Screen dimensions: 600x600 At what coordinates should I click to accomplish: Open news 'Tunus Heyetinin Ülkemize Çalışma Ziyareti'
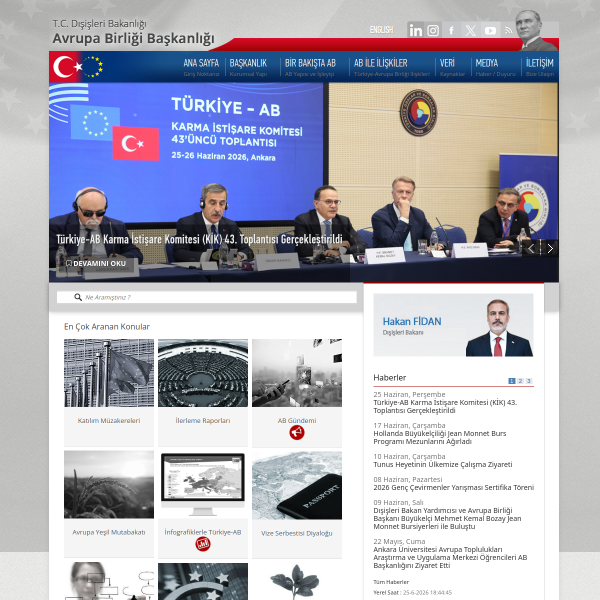(443, 465)
